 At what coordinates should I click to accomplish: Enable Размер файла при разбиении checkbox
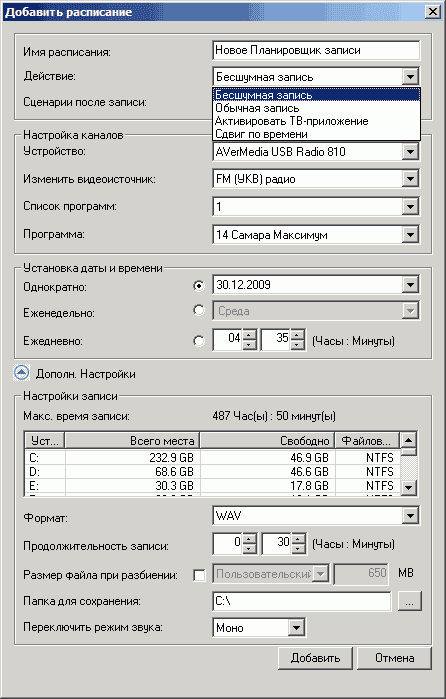(199, 575)
